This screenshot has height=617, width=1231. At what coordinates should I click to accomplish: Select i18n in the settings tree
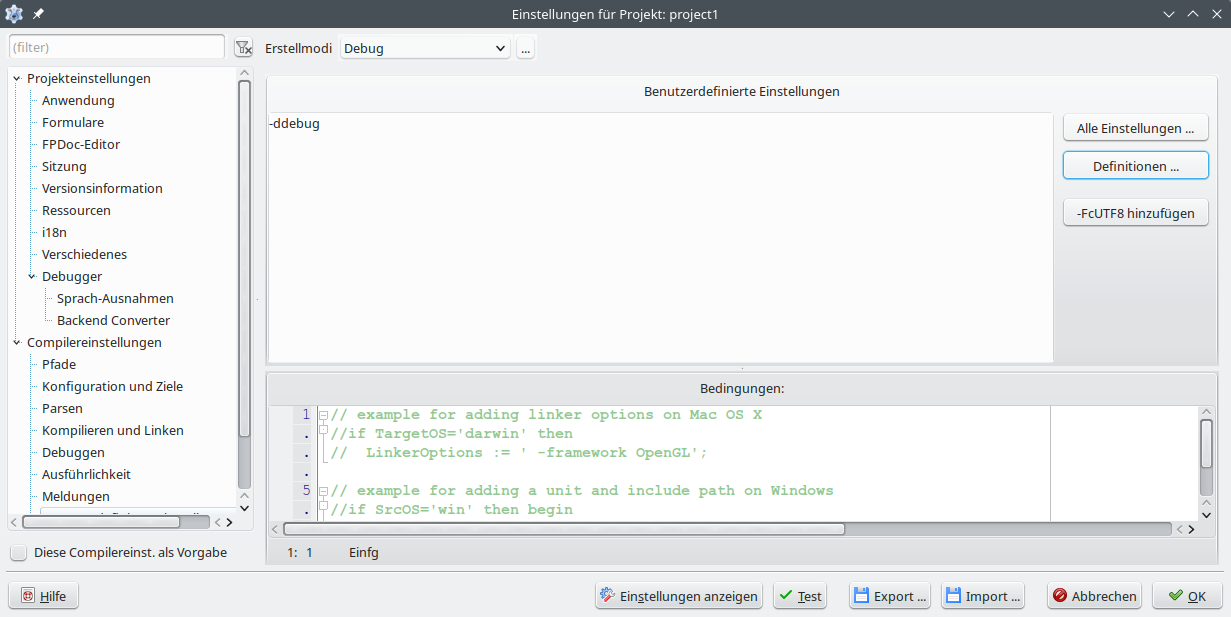(x=54, y=232)
